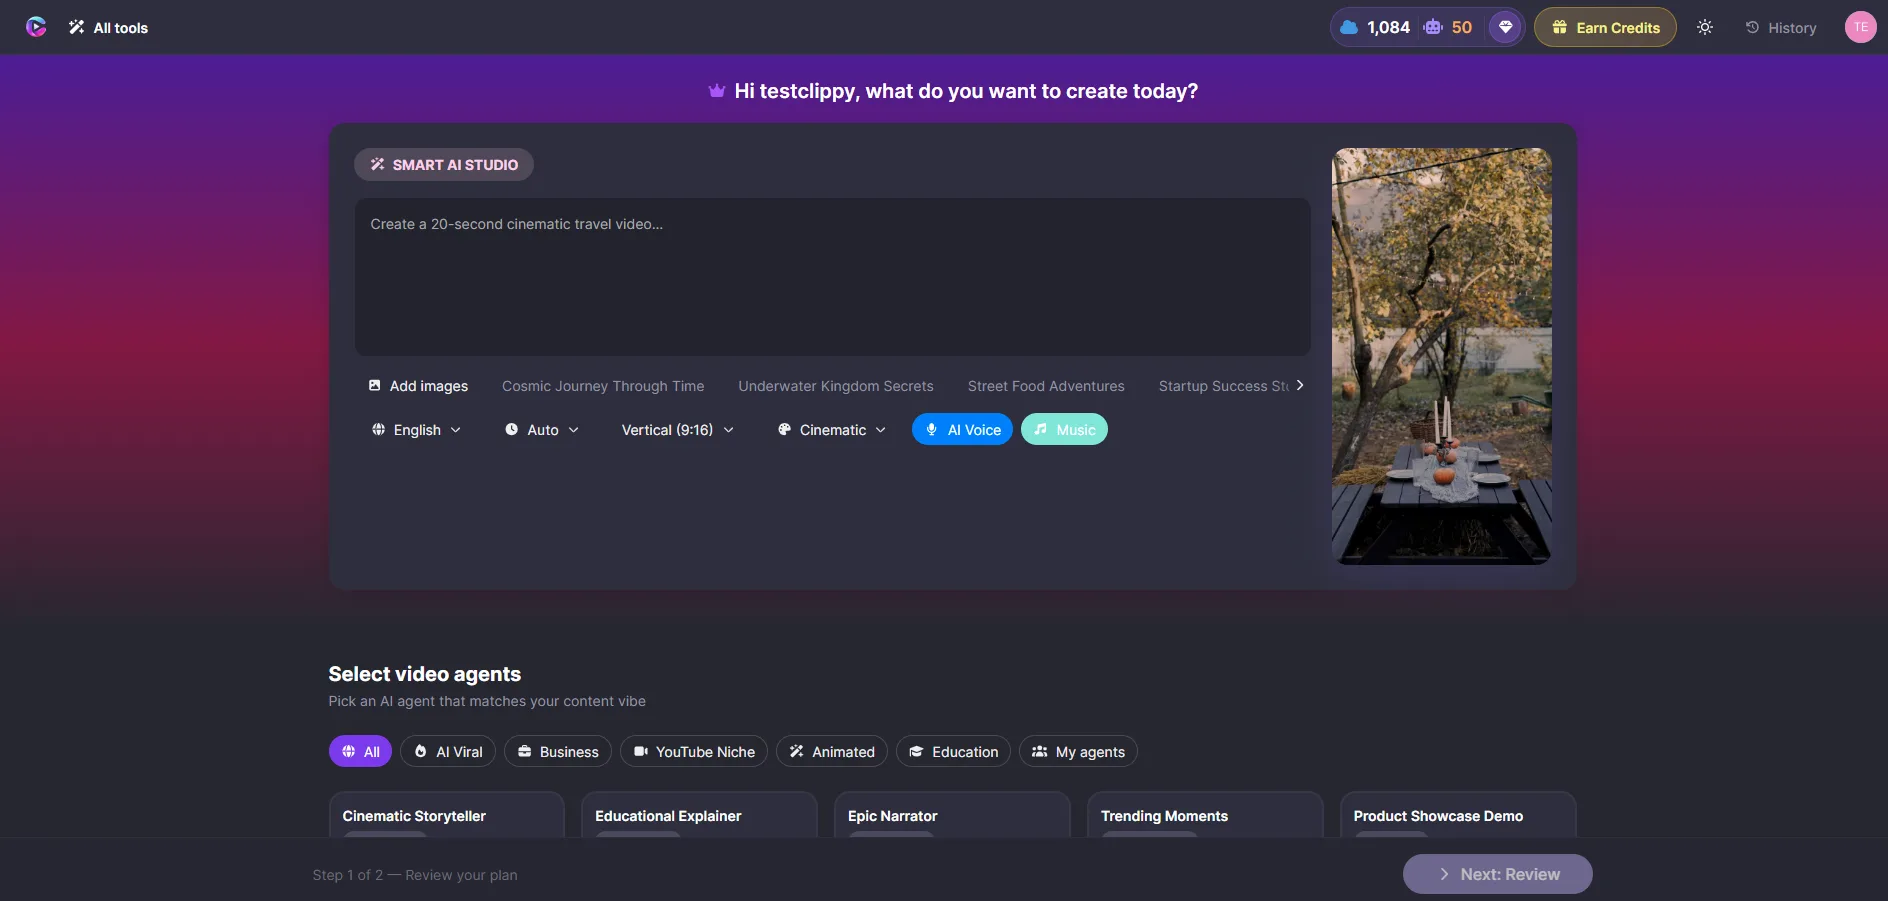Click the purple robot credits icon
The image size is (1888, 901).
pos(1433,27)
